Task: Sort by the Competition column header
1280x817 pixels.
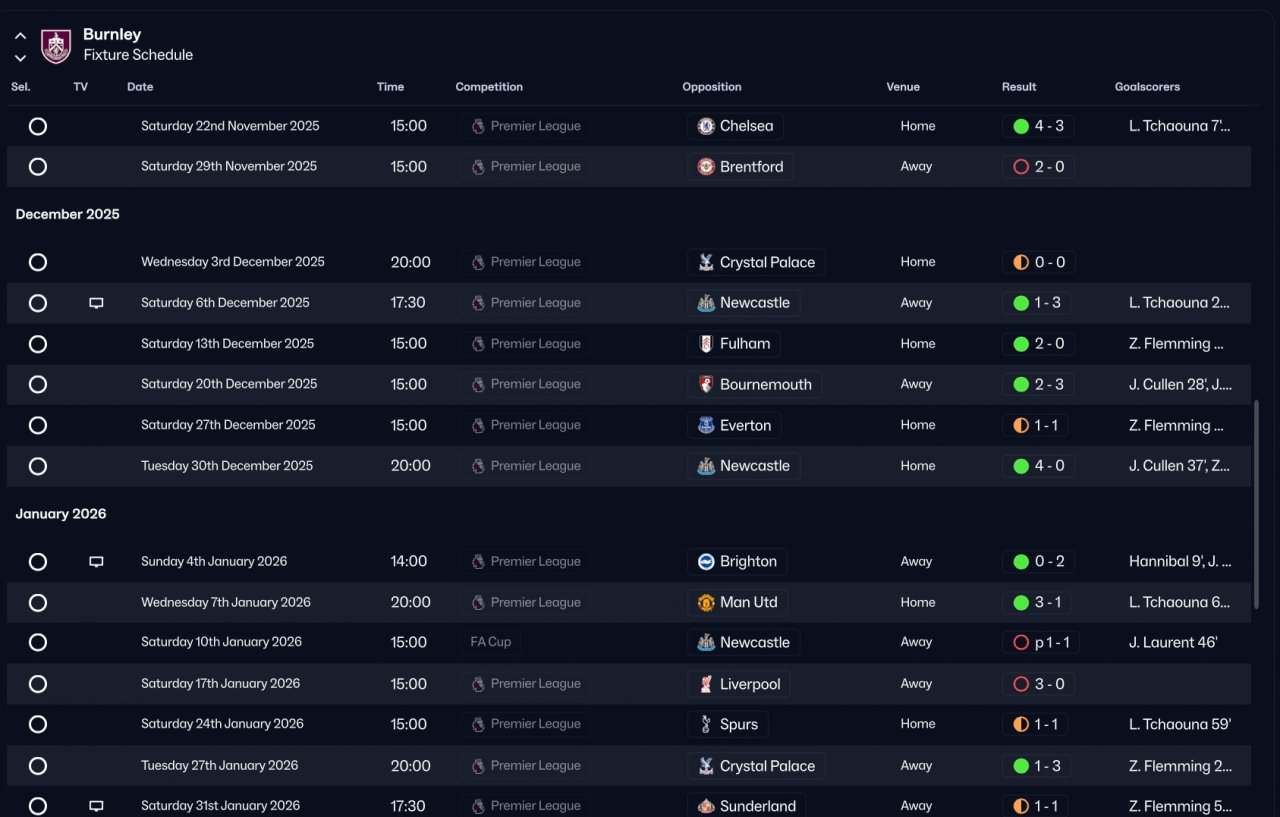Action: tap(489, 87)
